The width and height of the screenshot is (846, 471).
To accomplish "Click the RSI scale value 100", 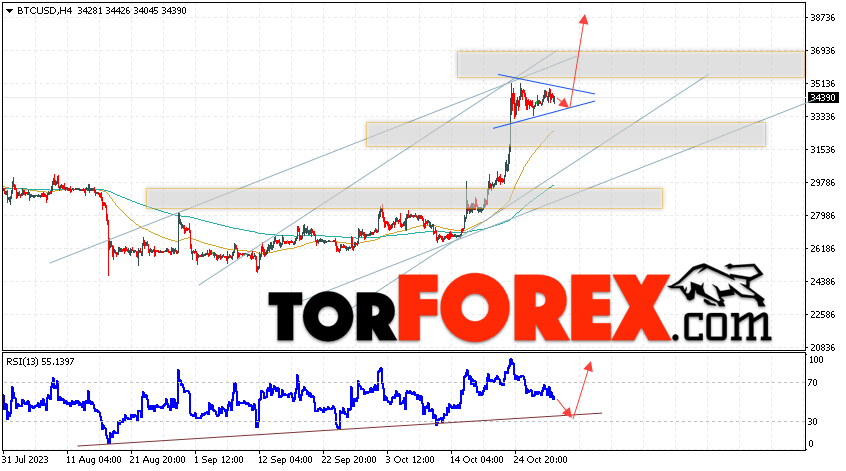I will coord(816,360).
